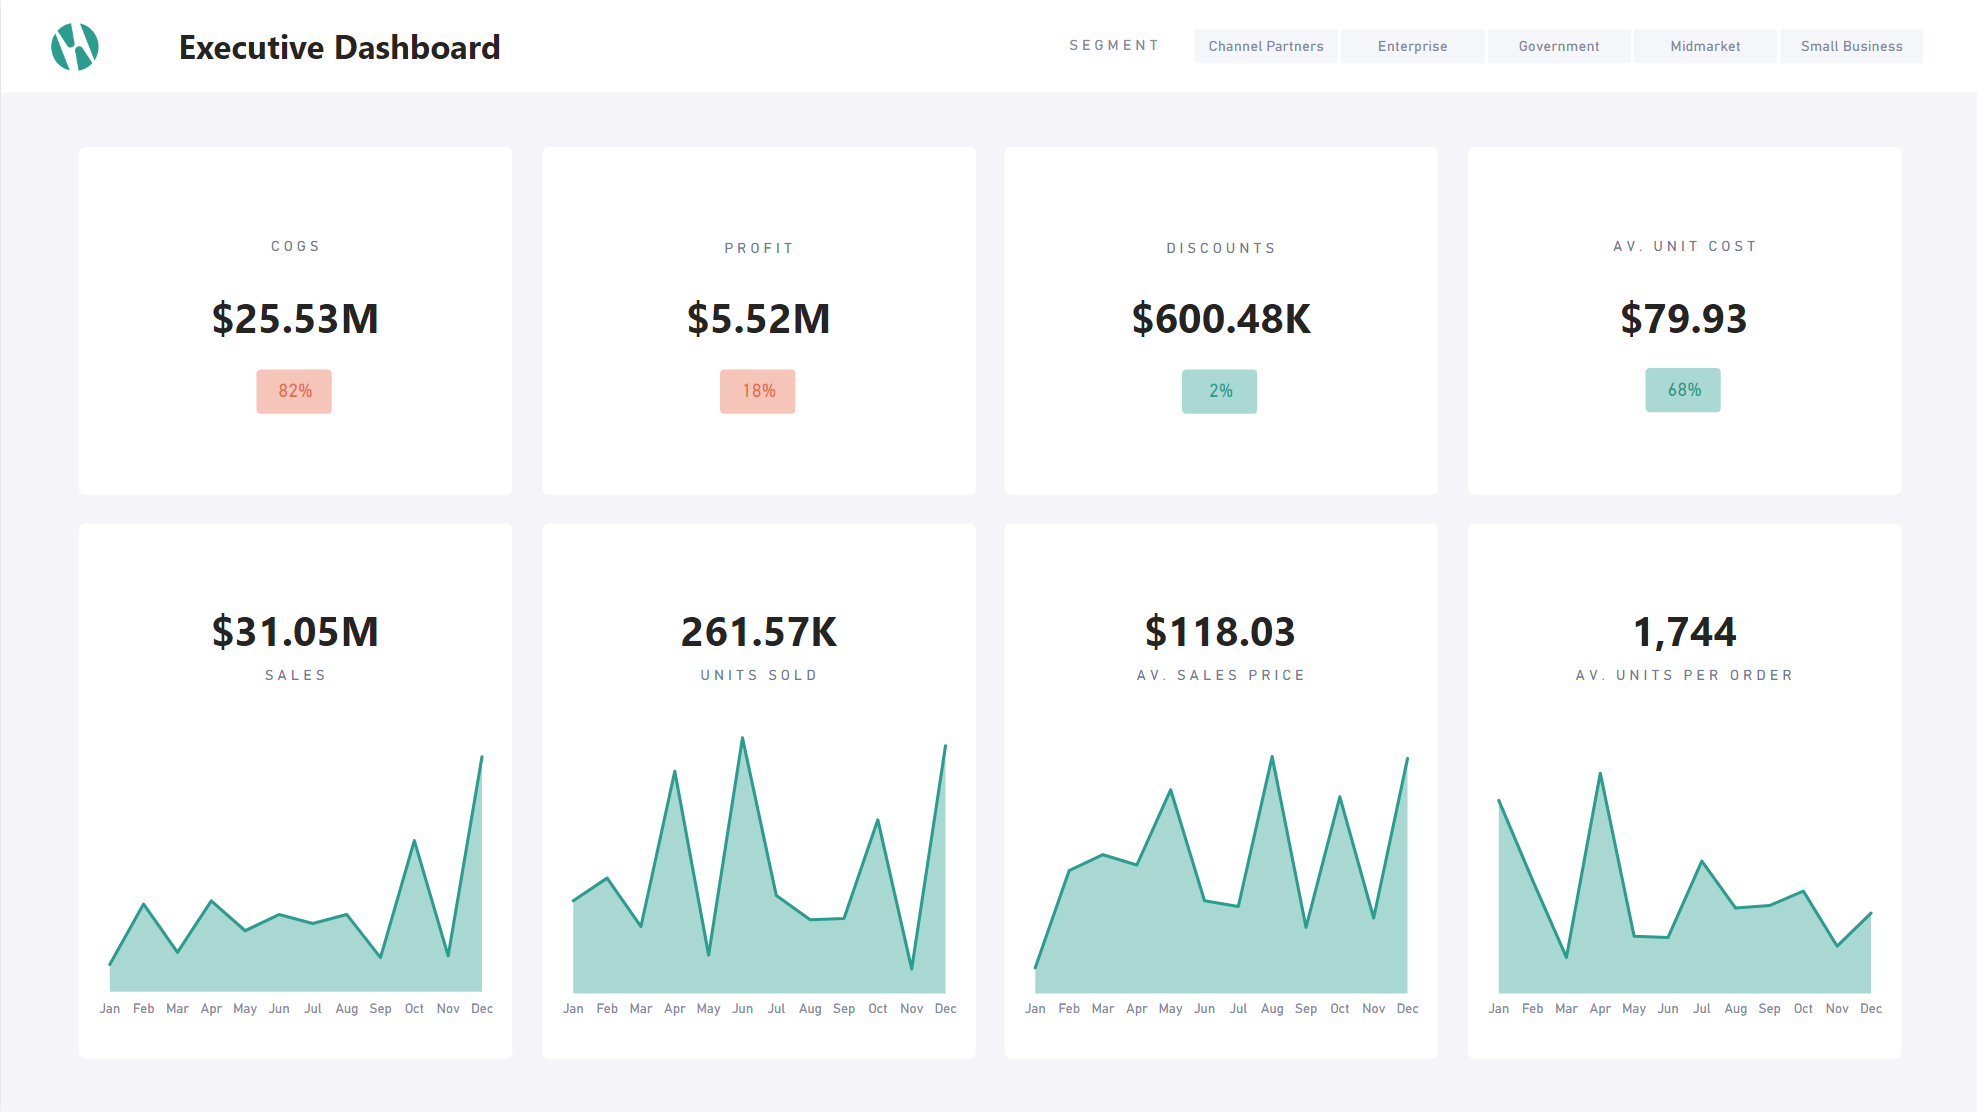Click the Jan axis label under Units Sold chart
This screenshot has width=1977, height=1112.
coord(573,1009)
